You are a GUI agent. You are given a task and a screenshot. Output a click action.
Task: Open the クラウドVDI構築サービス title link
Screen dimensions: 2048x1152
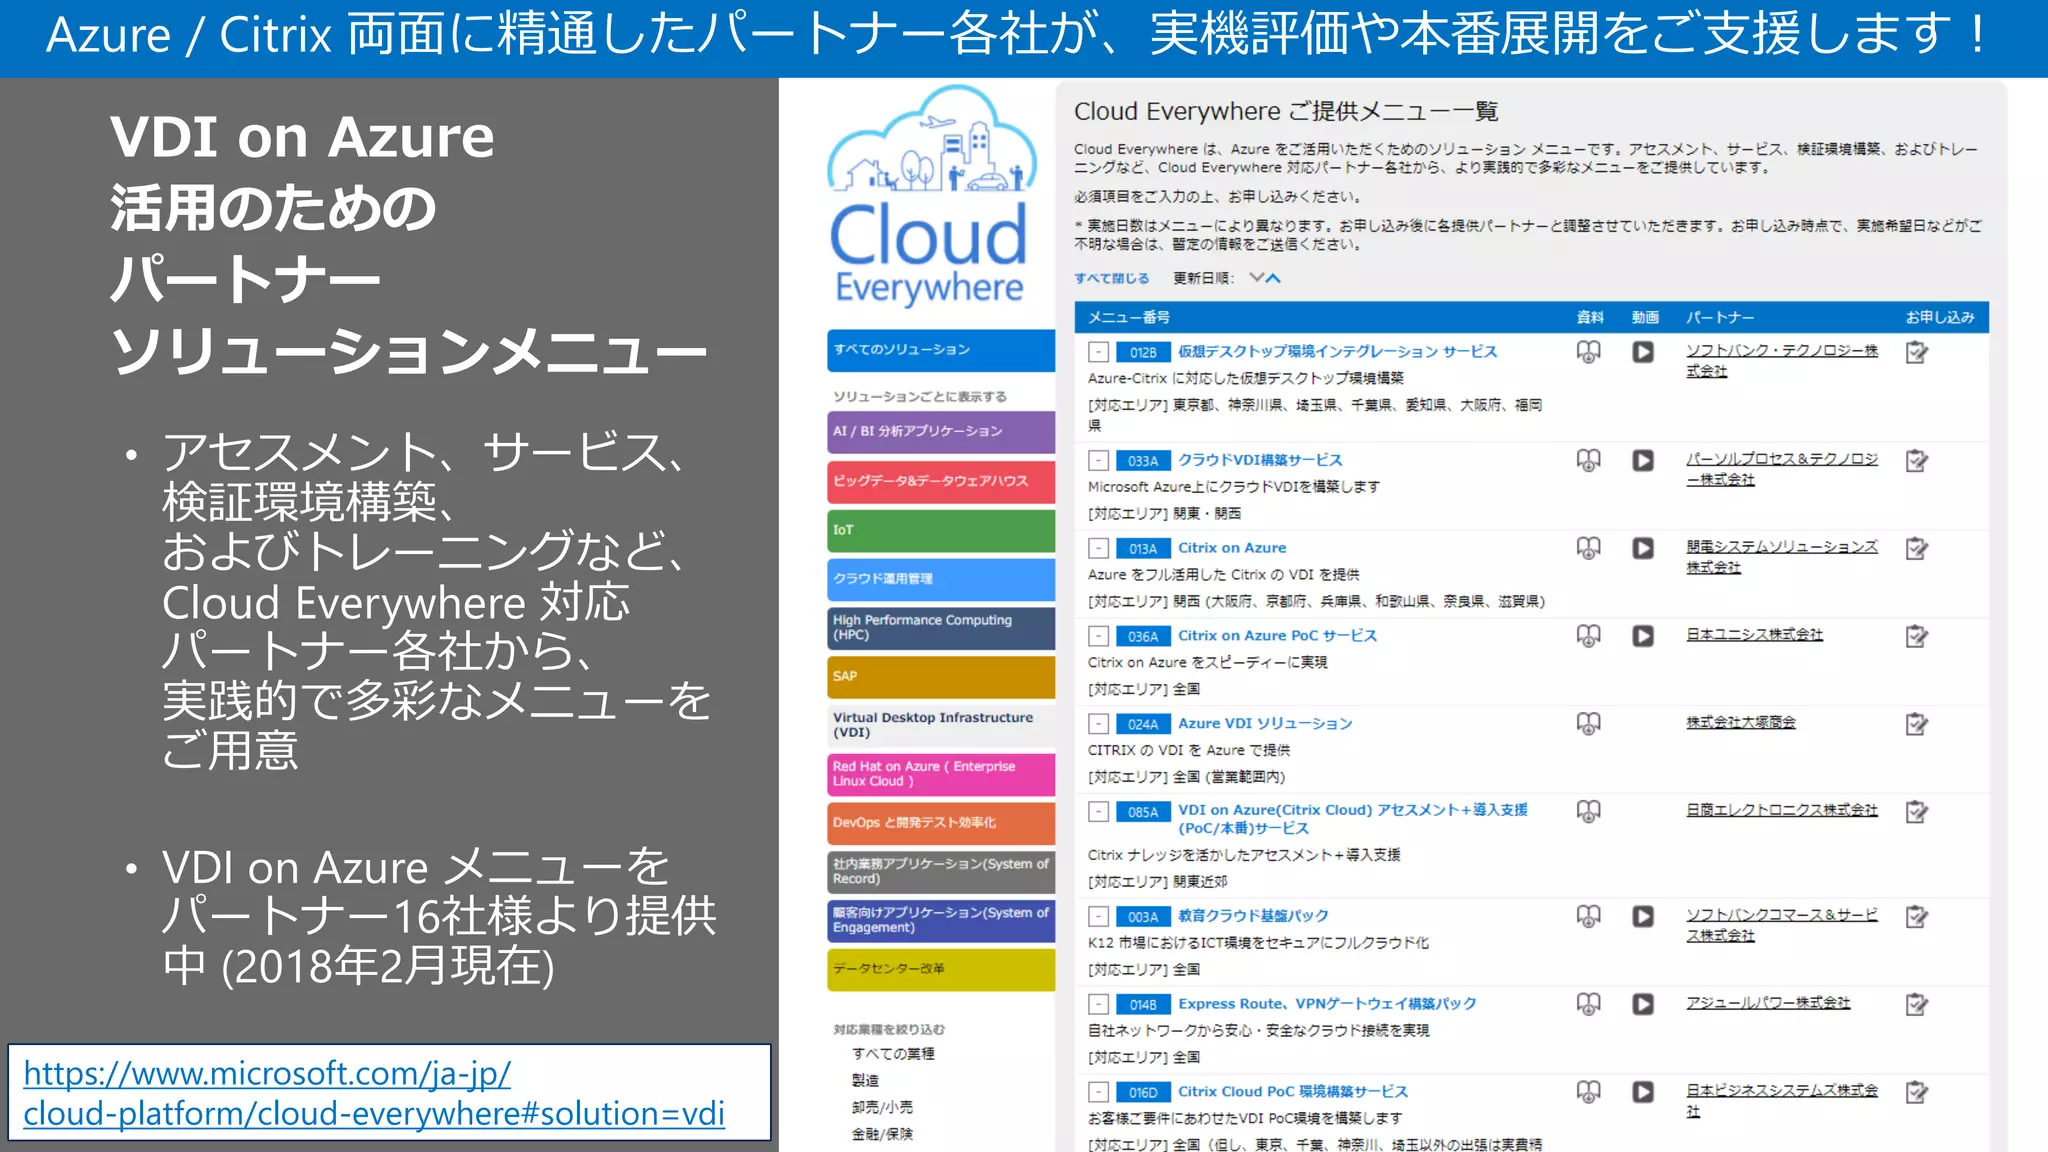pos(1260,460)
